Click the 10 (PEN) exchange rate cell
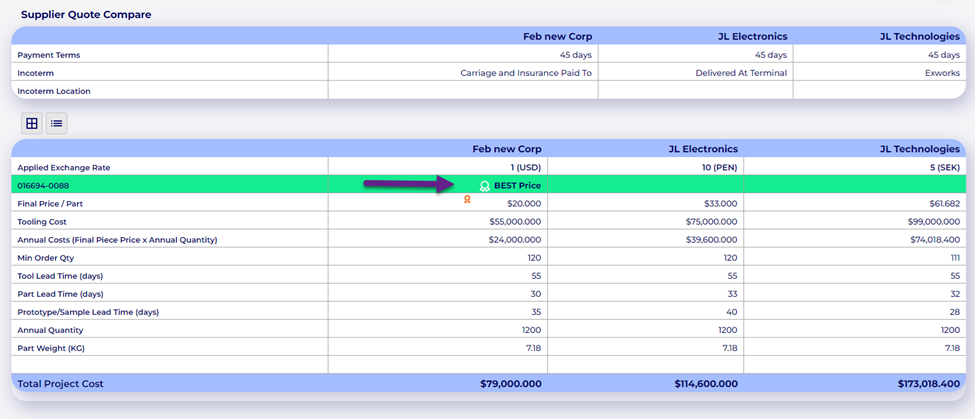This screenshot has width=975, height=419. pos(718,167)
